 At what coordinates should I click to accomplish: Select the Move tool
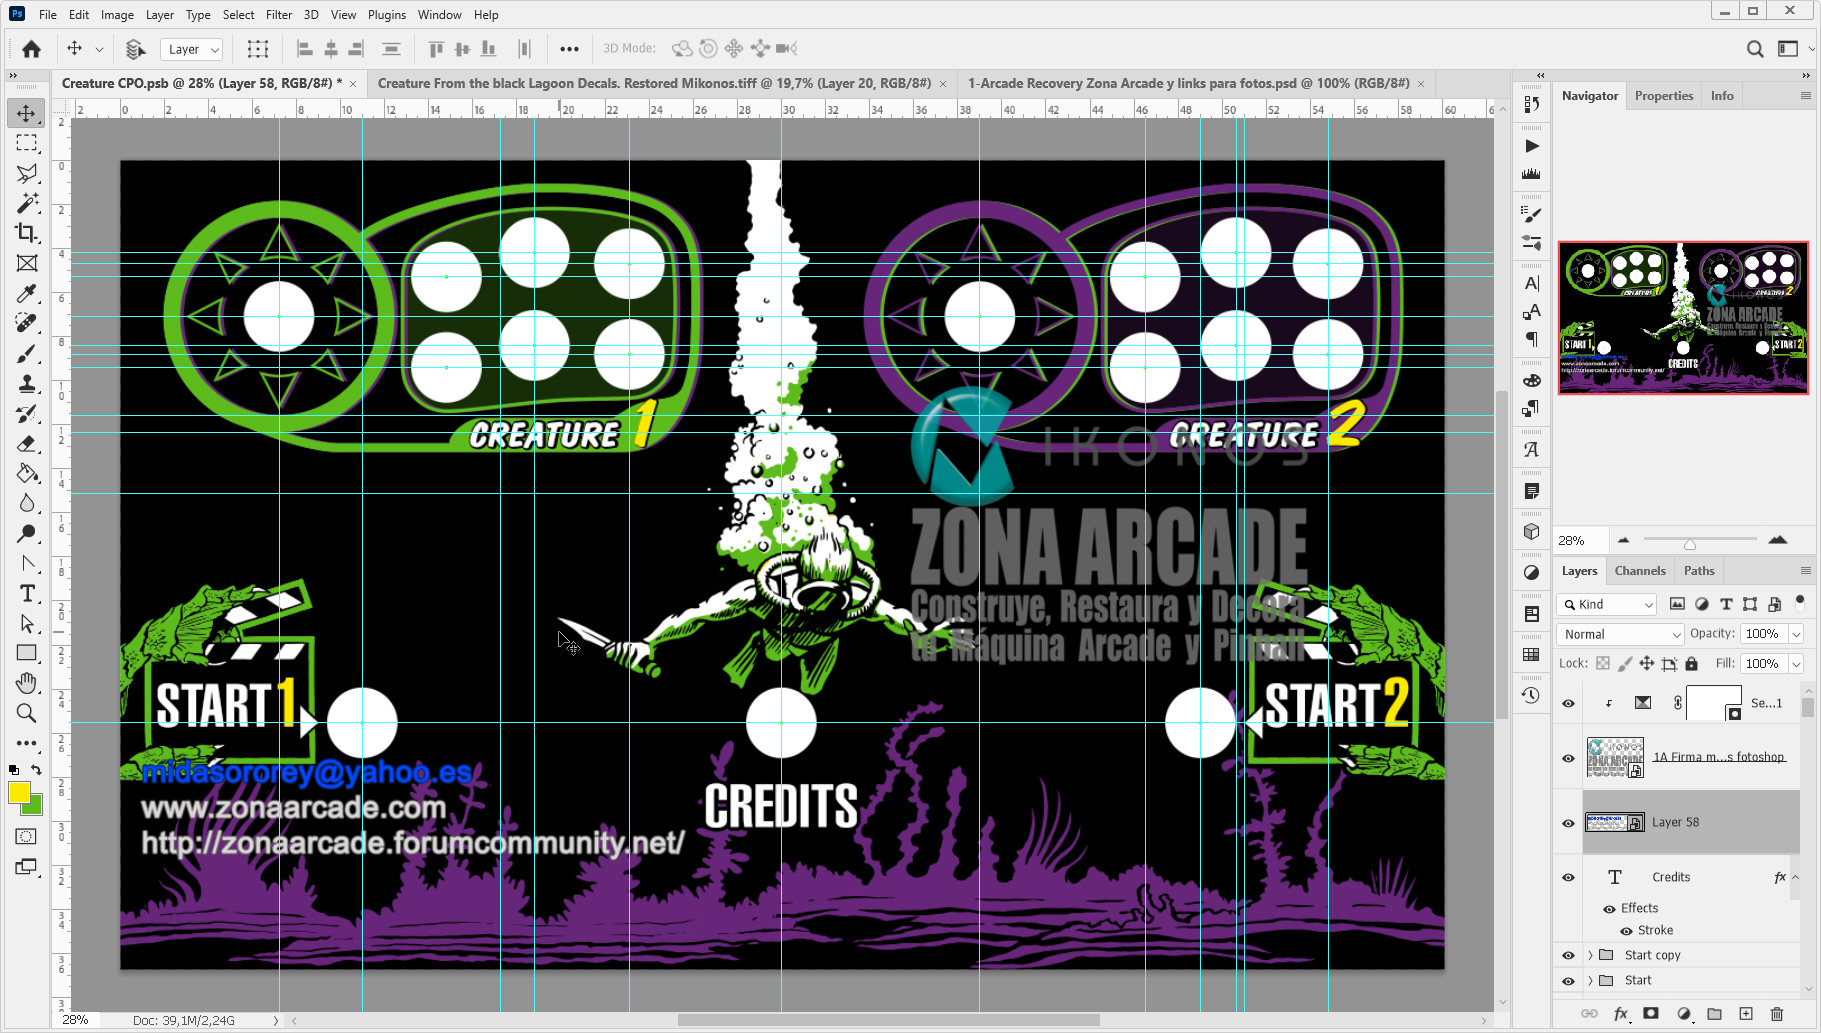pyautogui.click(x=26, y=112)
